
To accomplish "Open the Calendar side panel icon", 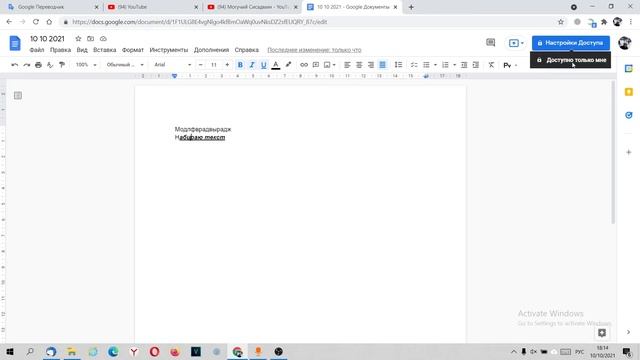I will point(629,69).
